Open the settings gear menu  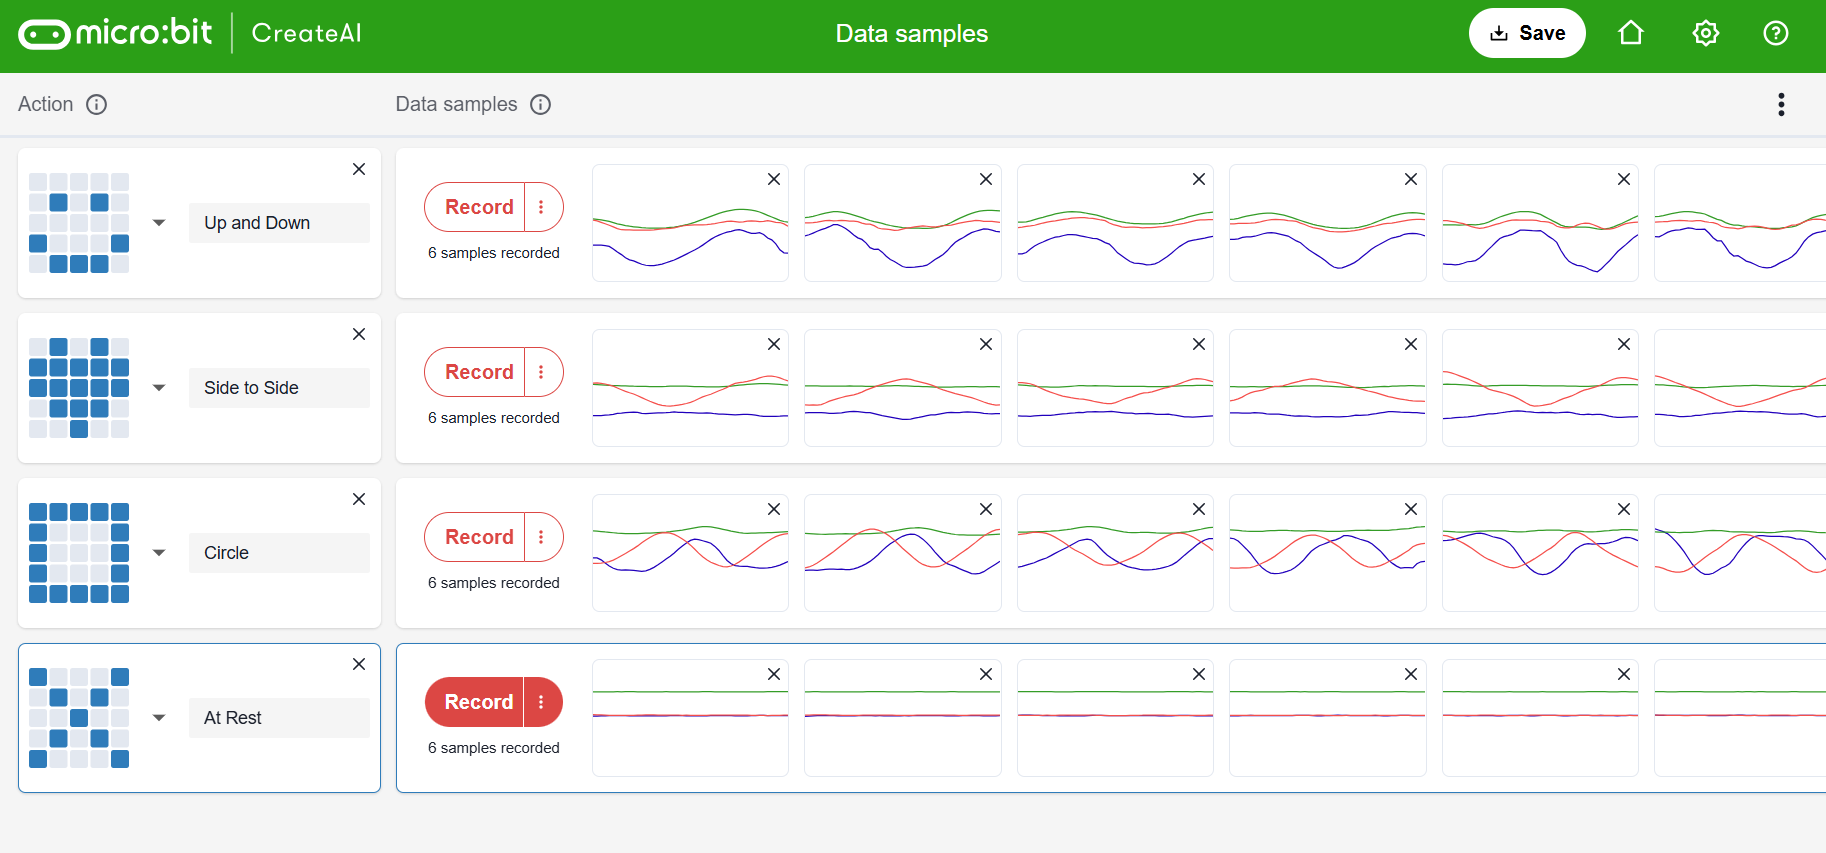pyautogui.click(x=1705, y=33)
